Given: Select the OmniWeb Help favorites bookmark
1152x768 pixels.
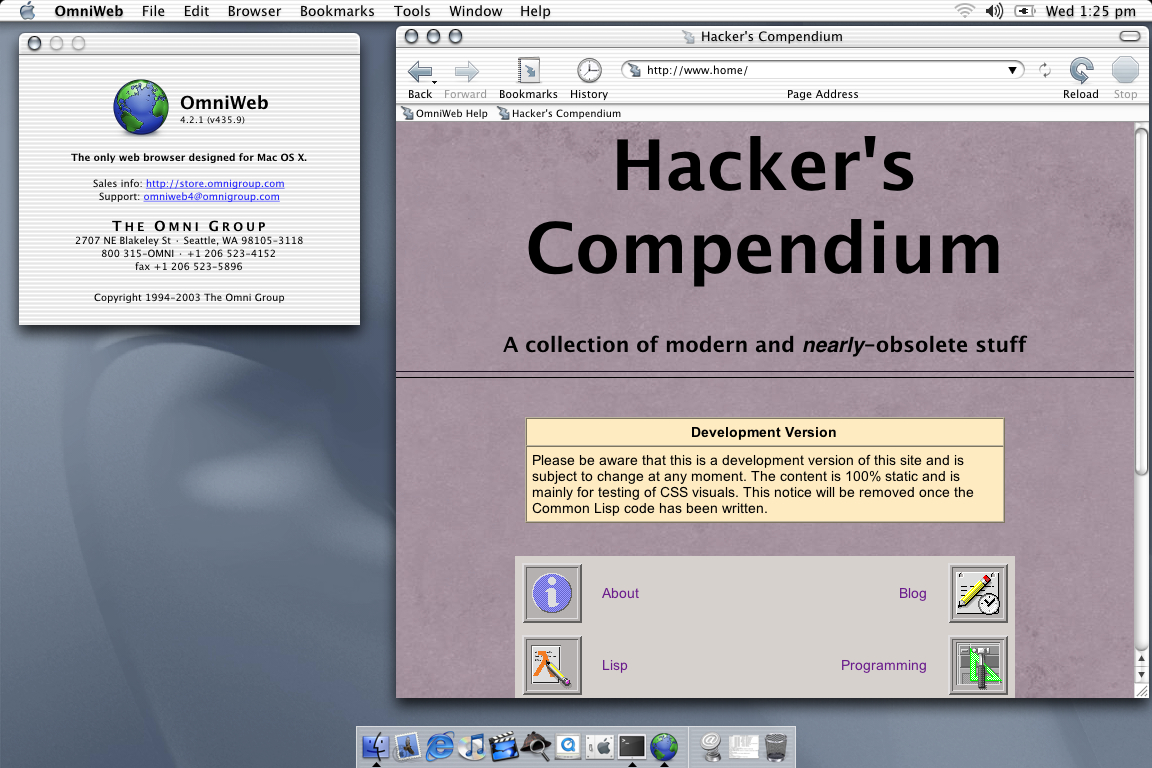Looking at the screenshot, I should coord(445,113).
